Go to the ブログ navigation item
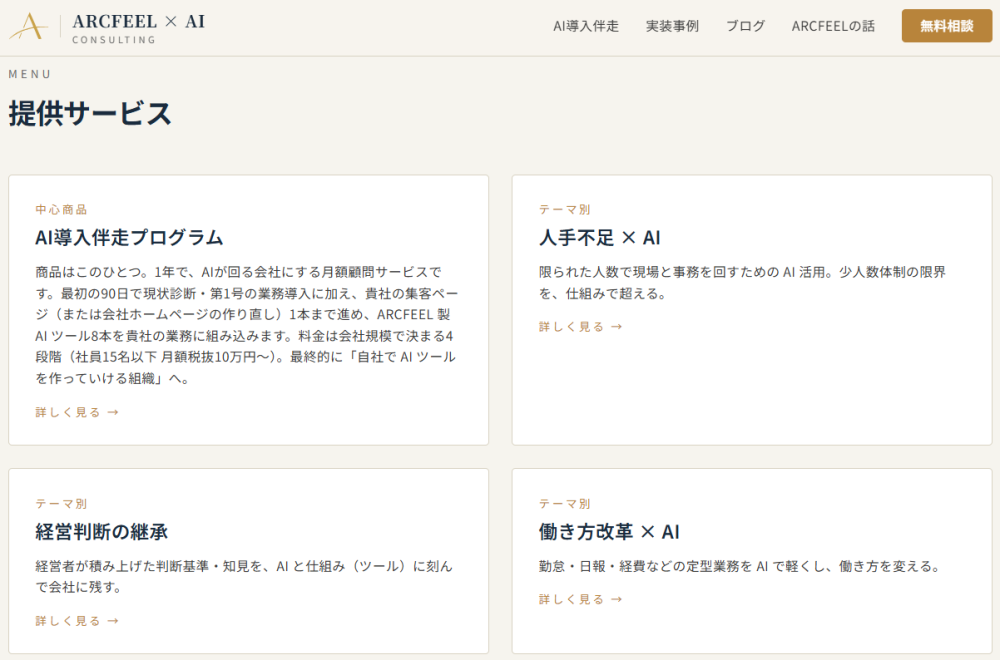1000x660 pixels. pos(745,26)
